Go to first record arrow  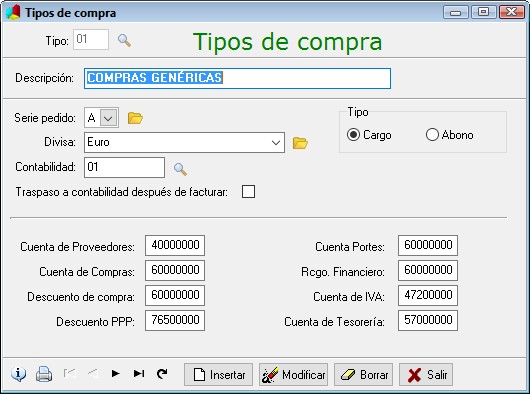click(x=69, y=373)
